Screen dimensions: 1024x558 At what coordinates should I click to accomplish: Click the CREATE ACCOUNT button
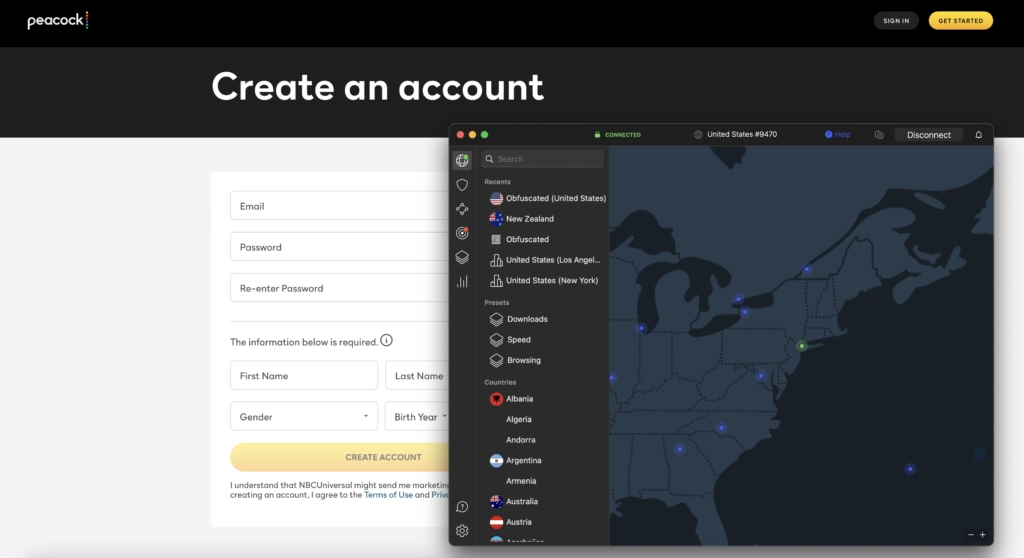coord(340,457)
